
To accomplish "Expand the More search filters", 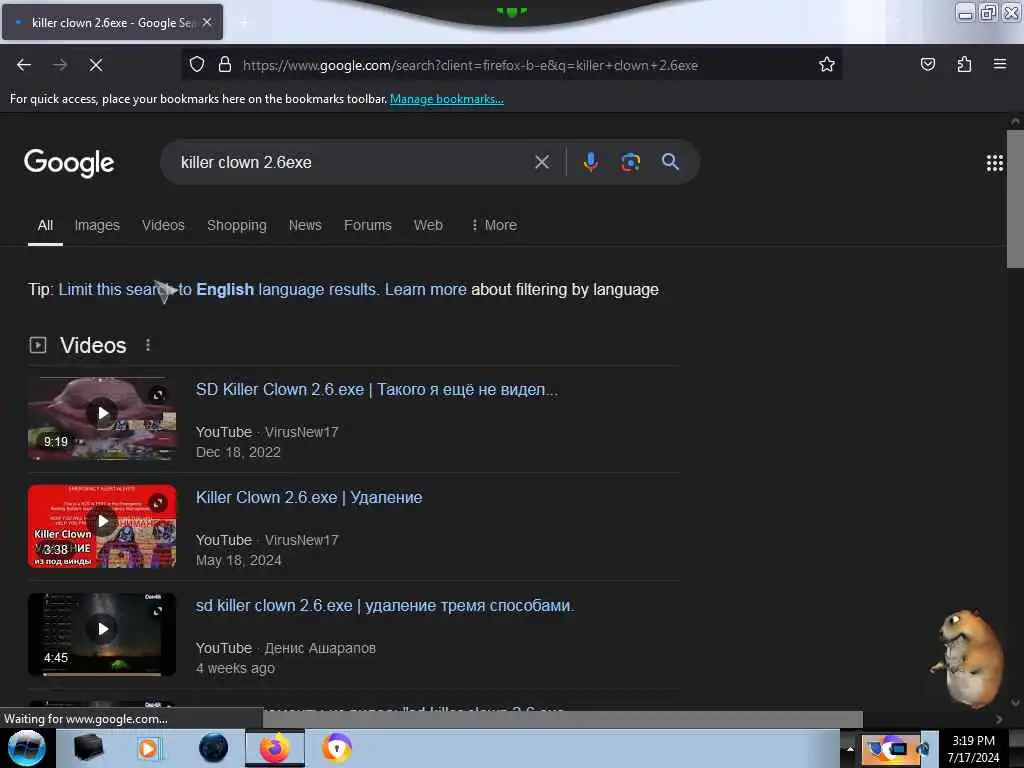I will pyautogui.click(x=494, y=225).
